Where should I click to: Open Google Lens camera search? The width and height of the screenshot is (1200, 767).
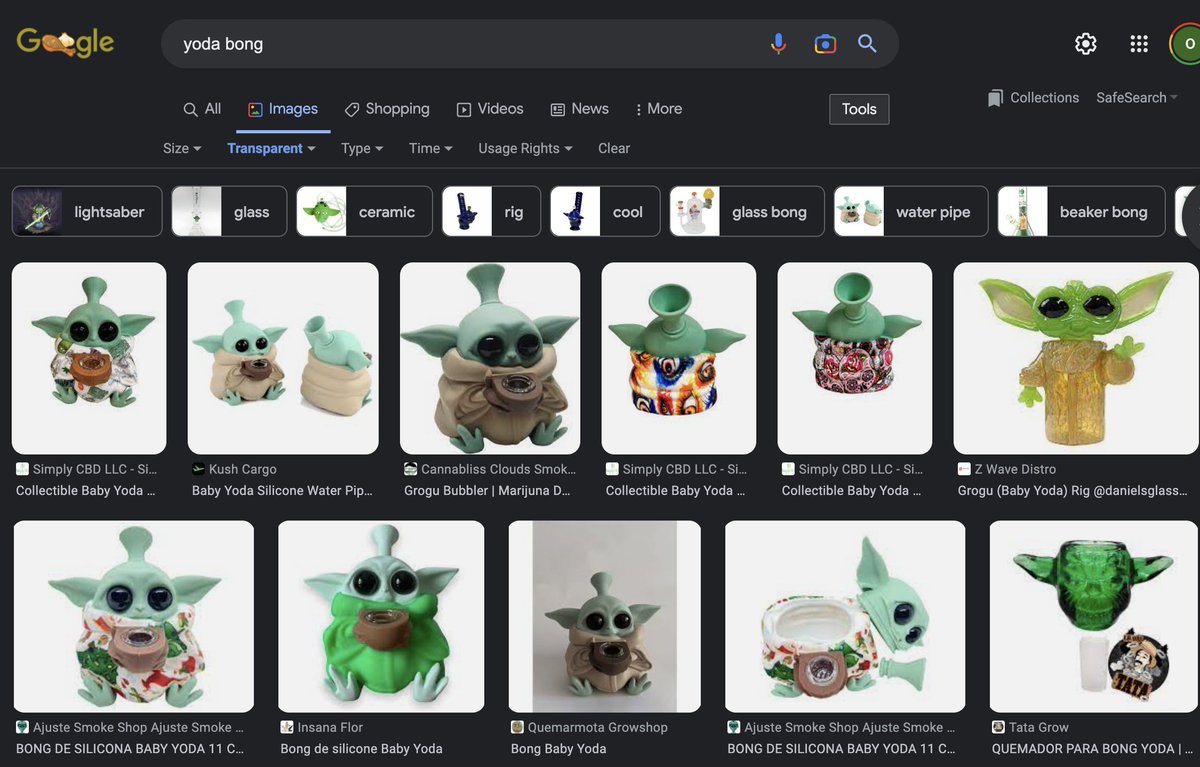coord(824,44)
